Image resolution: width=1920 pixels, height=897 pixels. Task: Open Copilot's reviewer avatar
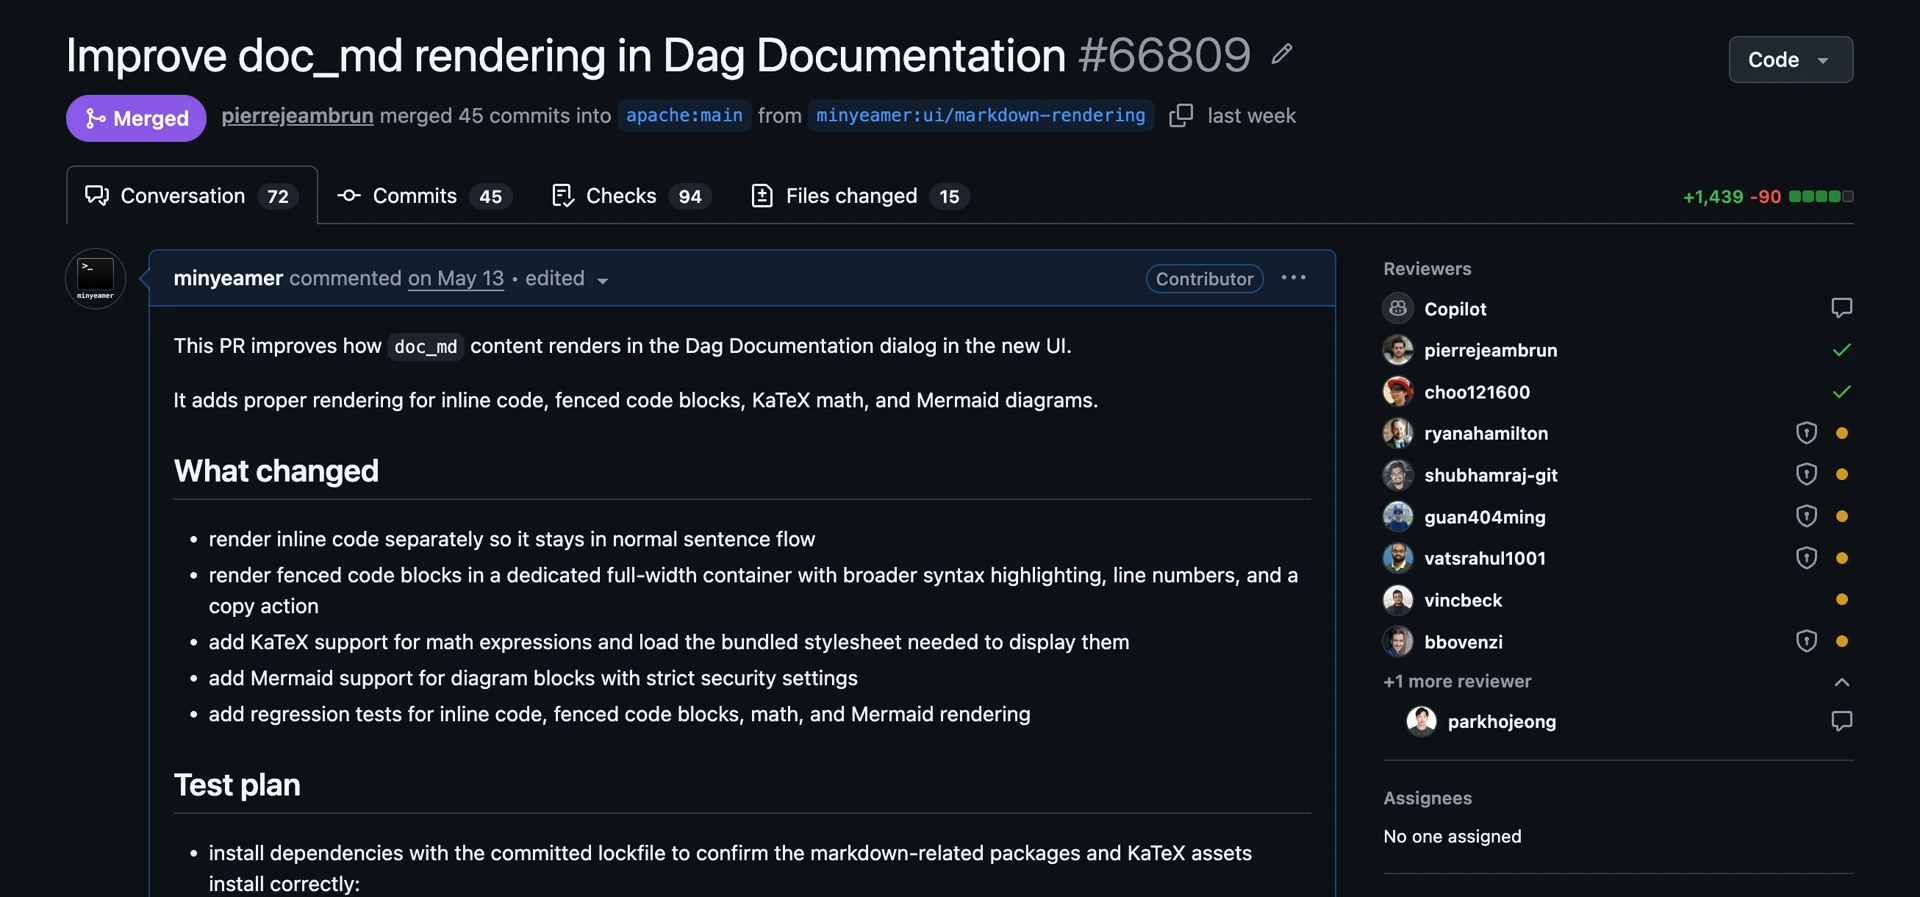pyautogui.click(x=1398, y=308)
